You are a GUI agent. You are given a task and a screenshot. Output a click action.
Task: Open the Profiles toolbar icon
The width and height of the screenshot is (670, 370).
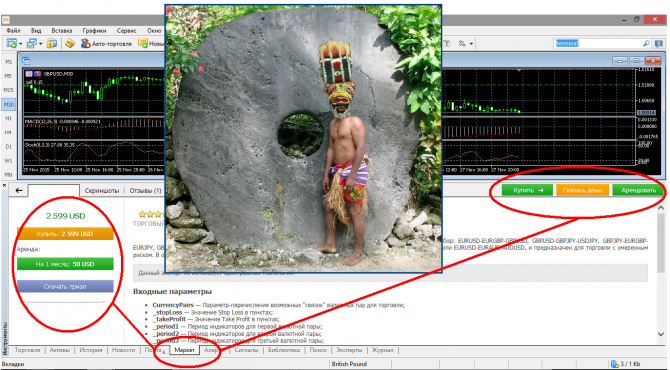click(31, 44)
